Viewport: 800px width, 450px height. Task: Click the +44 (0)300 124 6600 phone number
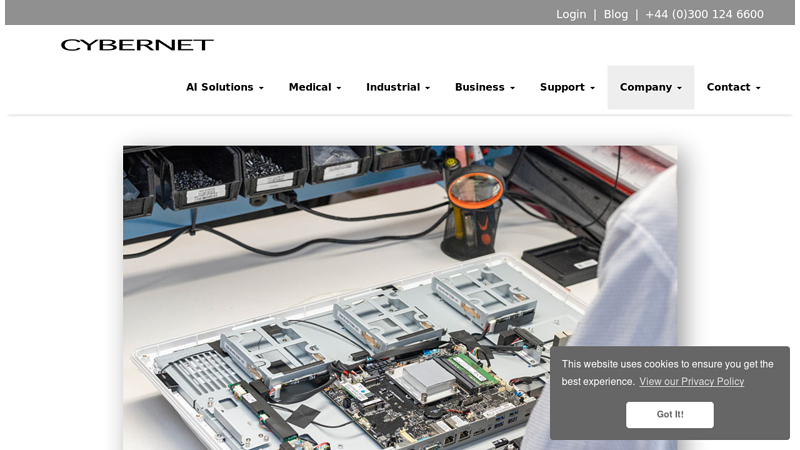click(704, 14)
